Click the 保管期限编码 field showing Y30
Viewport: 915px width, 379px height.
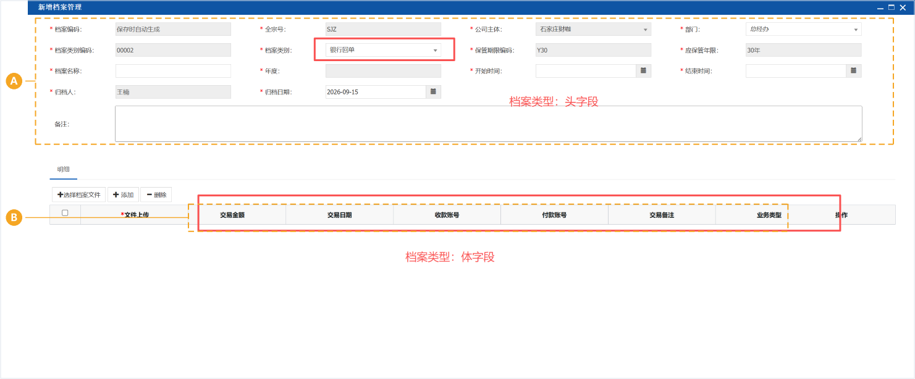click(x=593, y=50)
